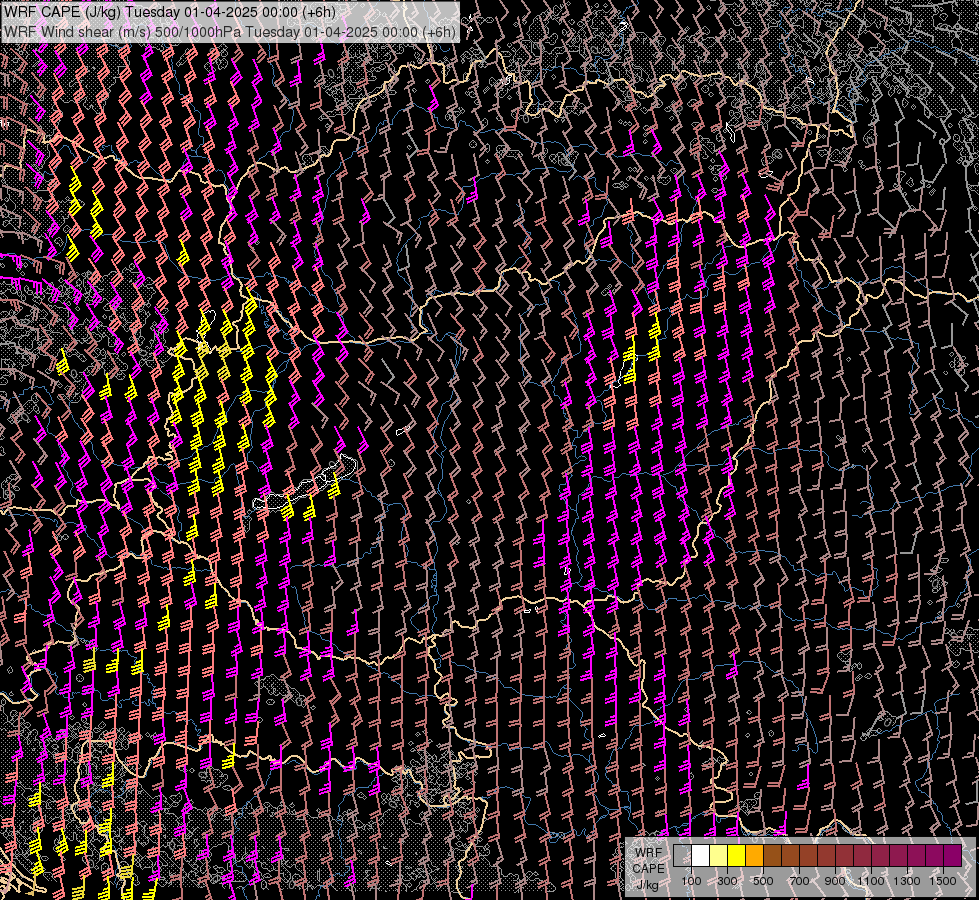Click the '1100' label on the legend
The image size is (979, 900).
(x=870, y=881)
